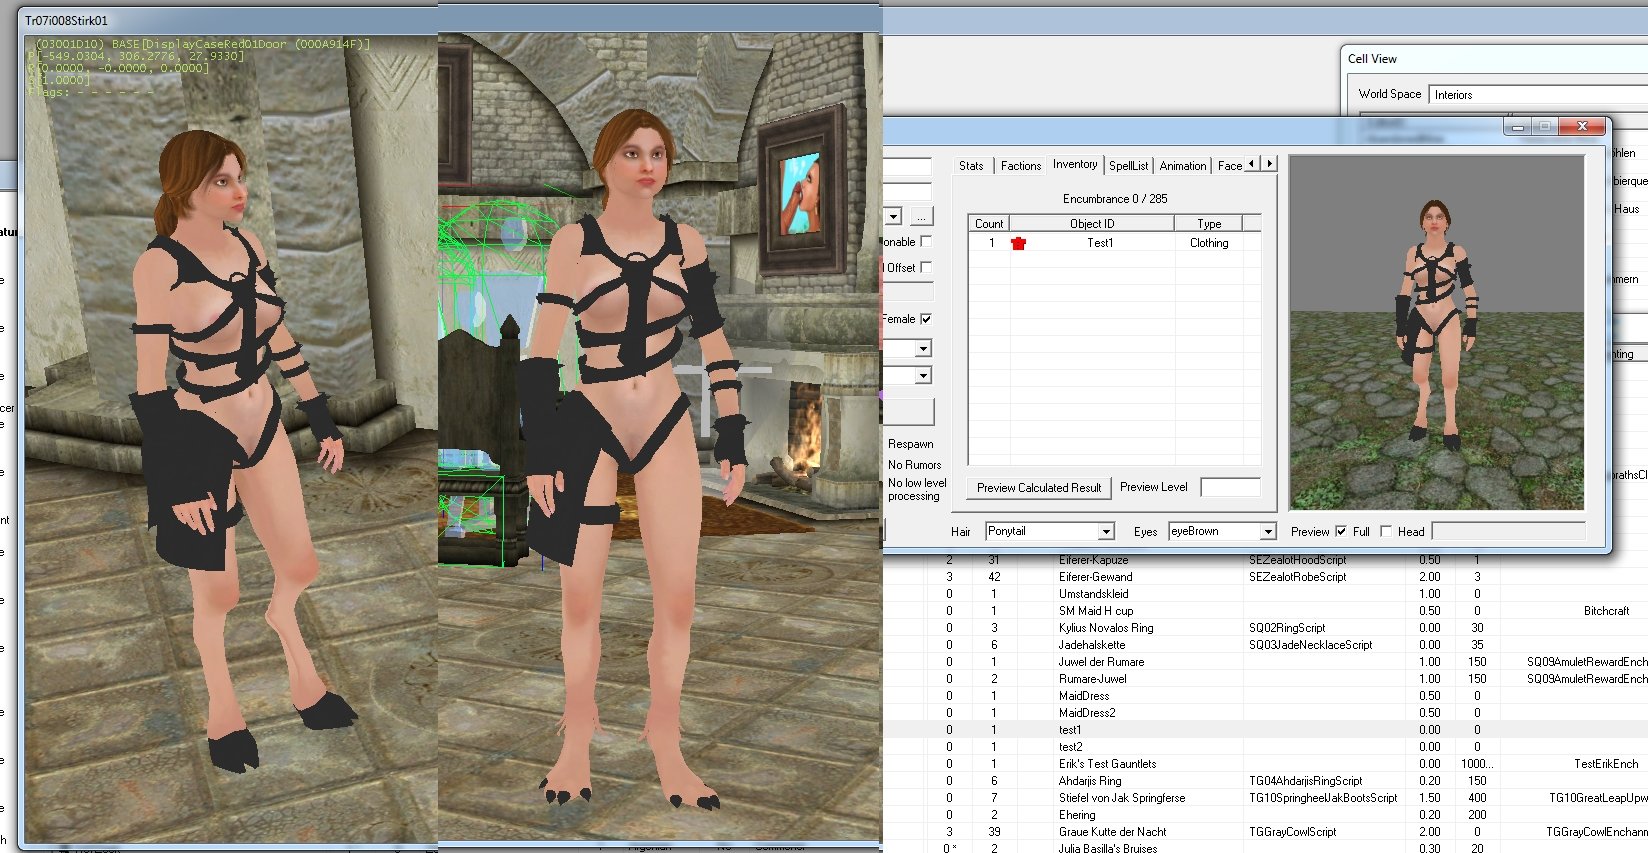
Task: Enable the Summonable checkbox
Action: (x=926, y=241)
